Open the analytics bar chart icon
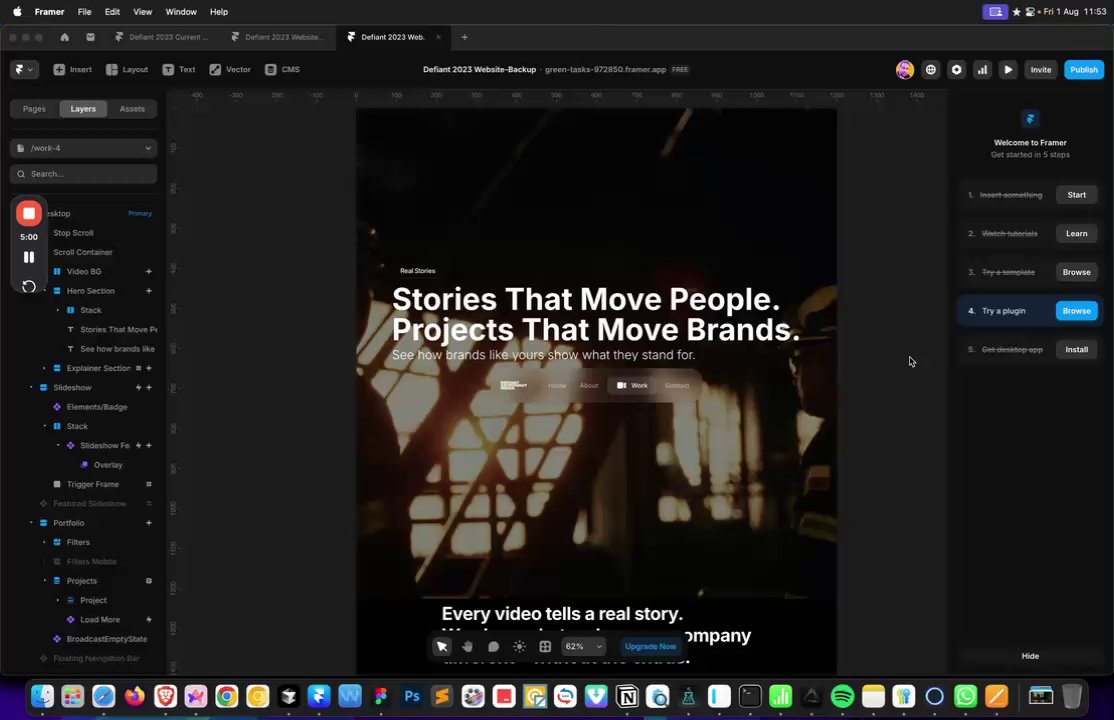1114x720 pixels. 982,70
